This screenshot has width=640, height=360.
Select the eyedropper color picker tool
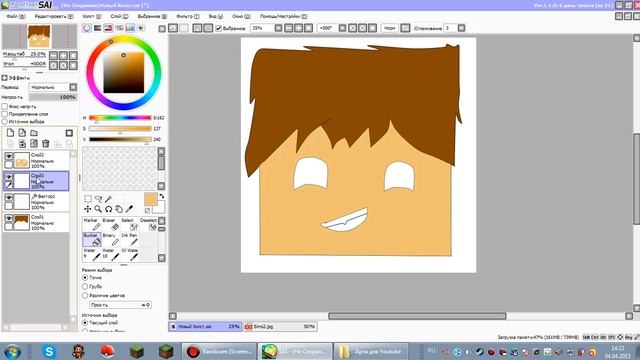tap(129, 209)
